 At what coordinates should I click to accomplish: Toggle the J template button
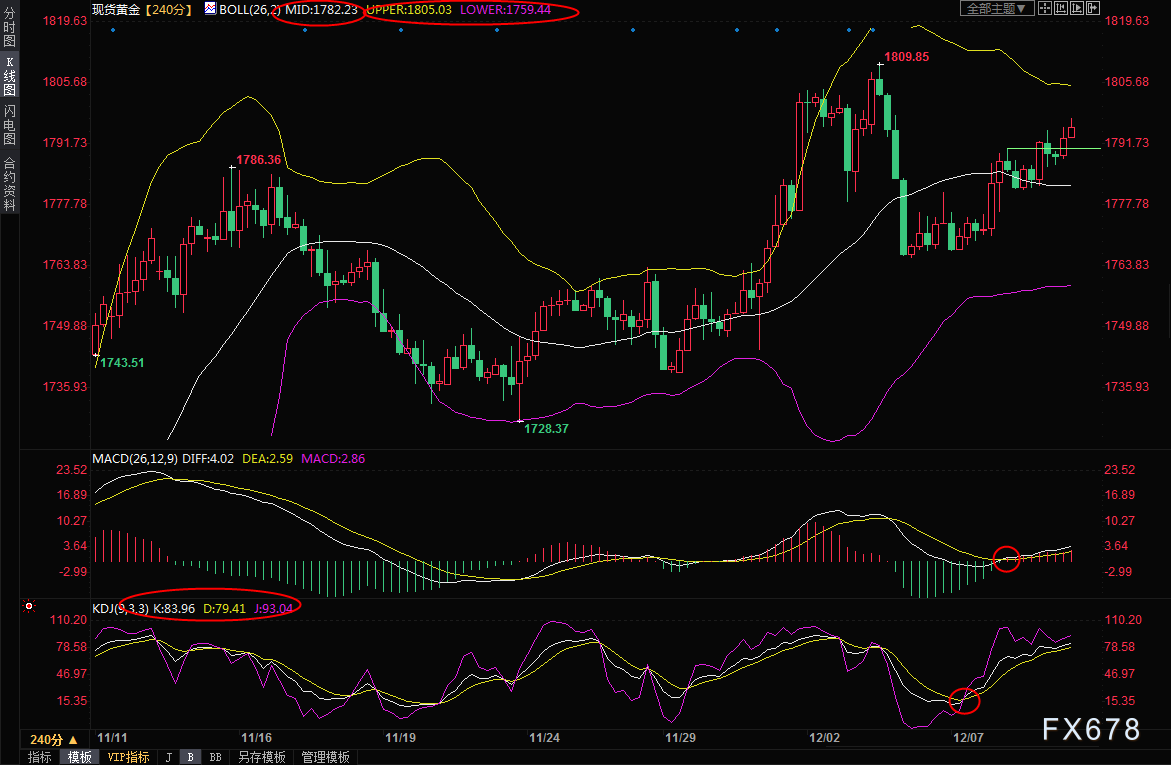[169, 757]
